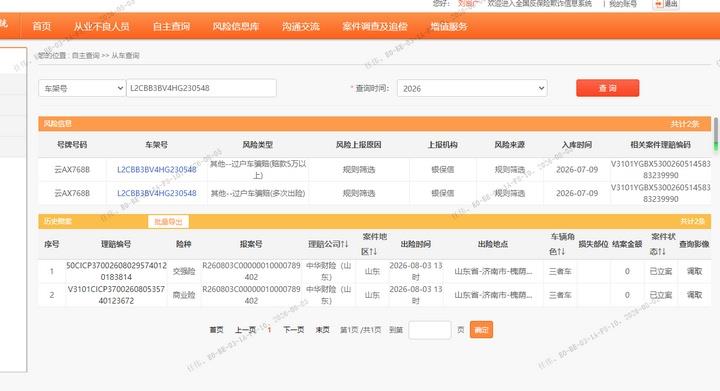
Task: Focus the page number jump input
Action: tap(430, 330)
